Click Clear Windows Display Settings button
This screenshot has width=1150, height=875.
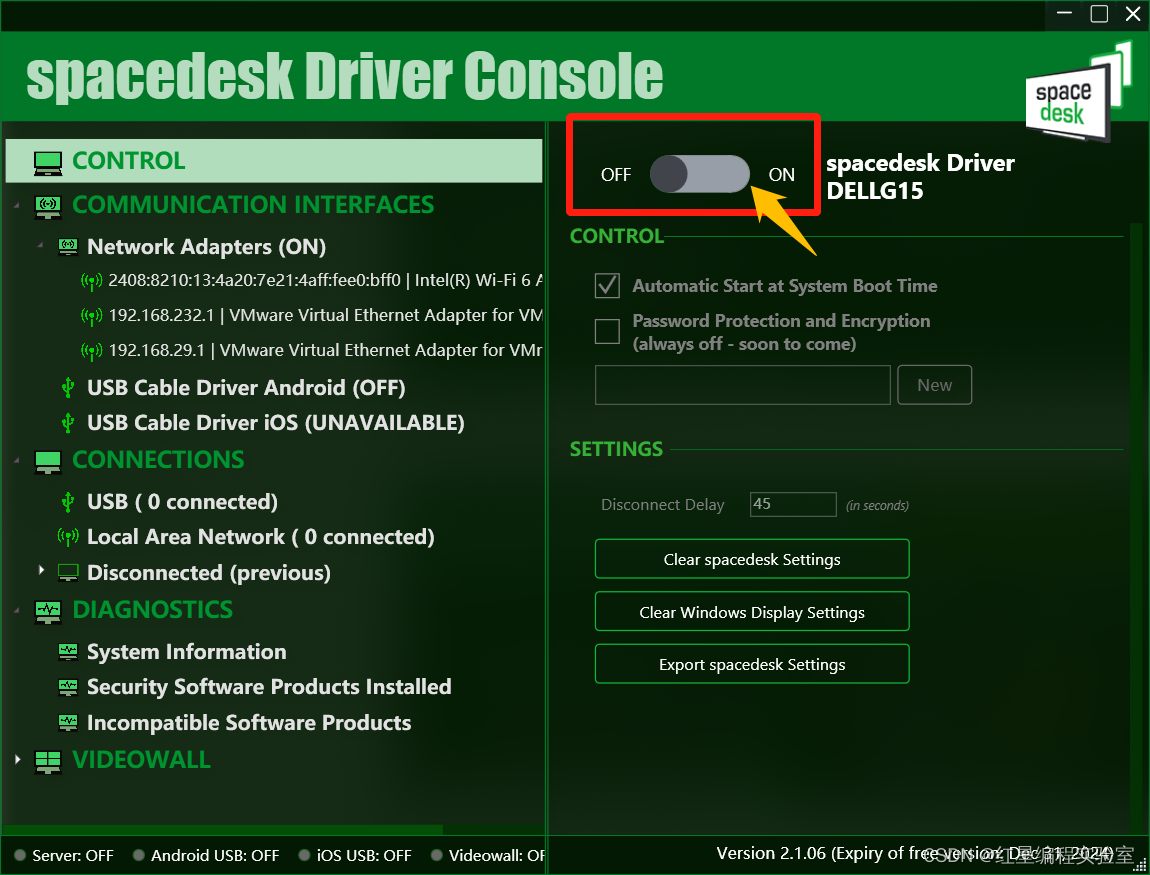tap(752, 612)
